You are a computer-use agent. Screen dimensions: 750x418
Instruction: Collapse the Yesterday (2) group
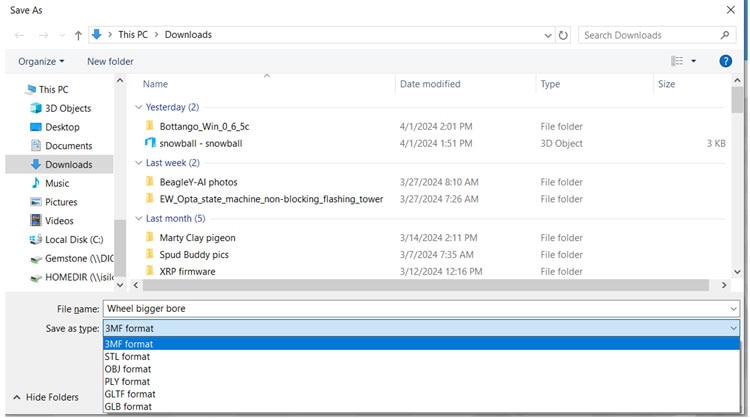tap(139, 107)
